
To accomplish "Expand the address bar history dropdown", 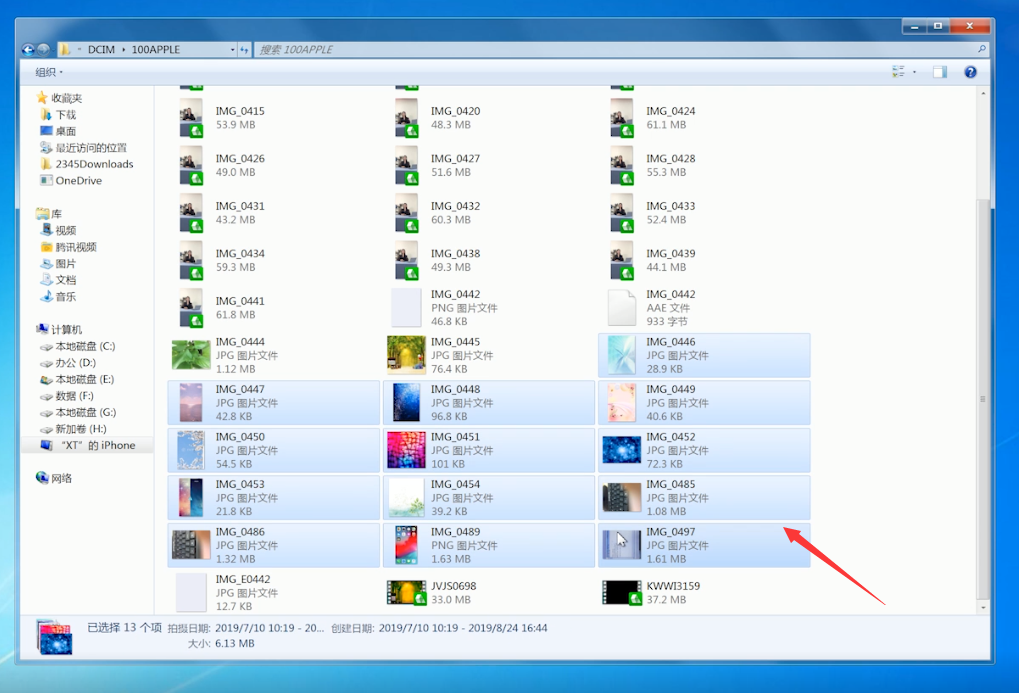I will pyautogui.click(x=232, y=49).
